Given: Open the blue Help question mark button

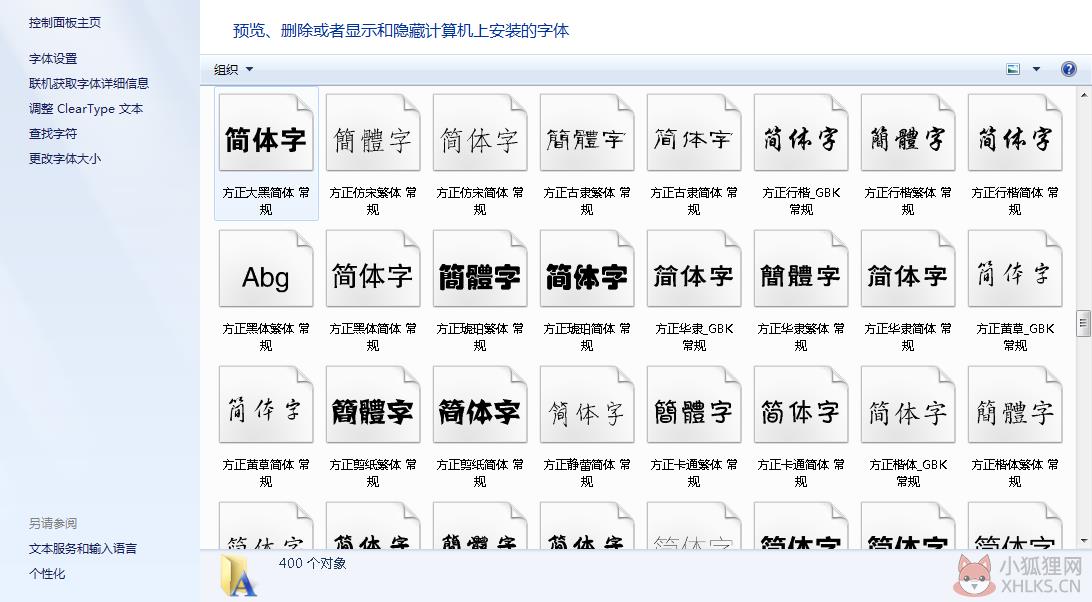Looking at the screenshot, I should click(x=1068, y=69).
